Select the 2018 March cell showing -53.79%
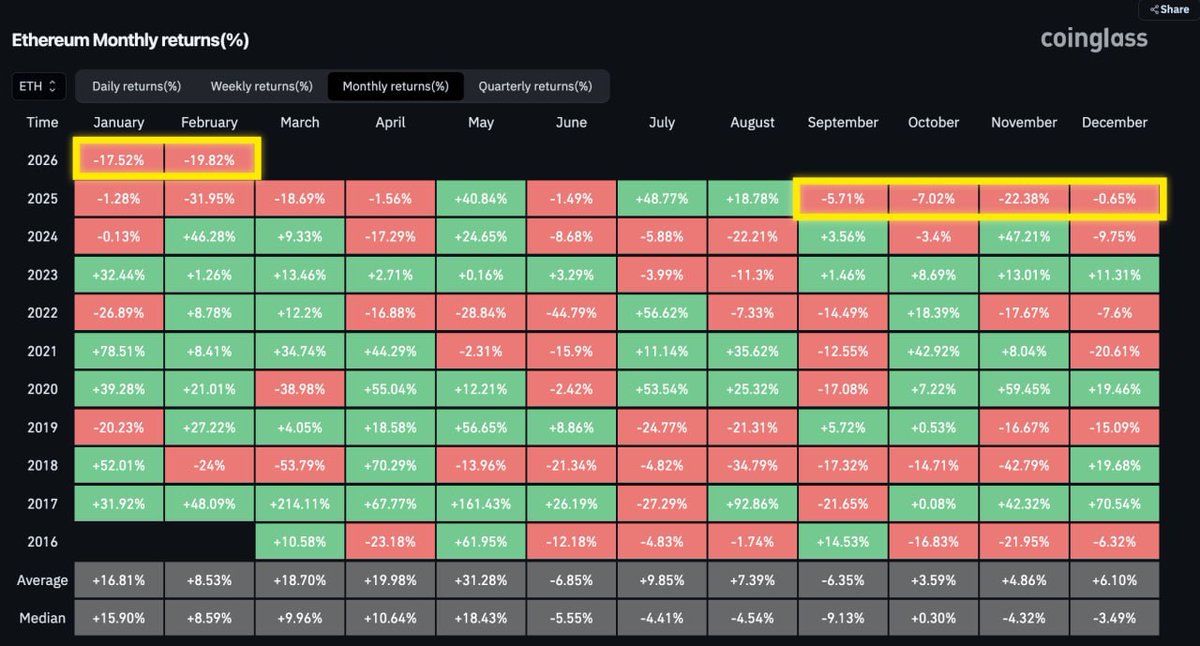This screenshot has width=1200, height=646. pos(299,465)
